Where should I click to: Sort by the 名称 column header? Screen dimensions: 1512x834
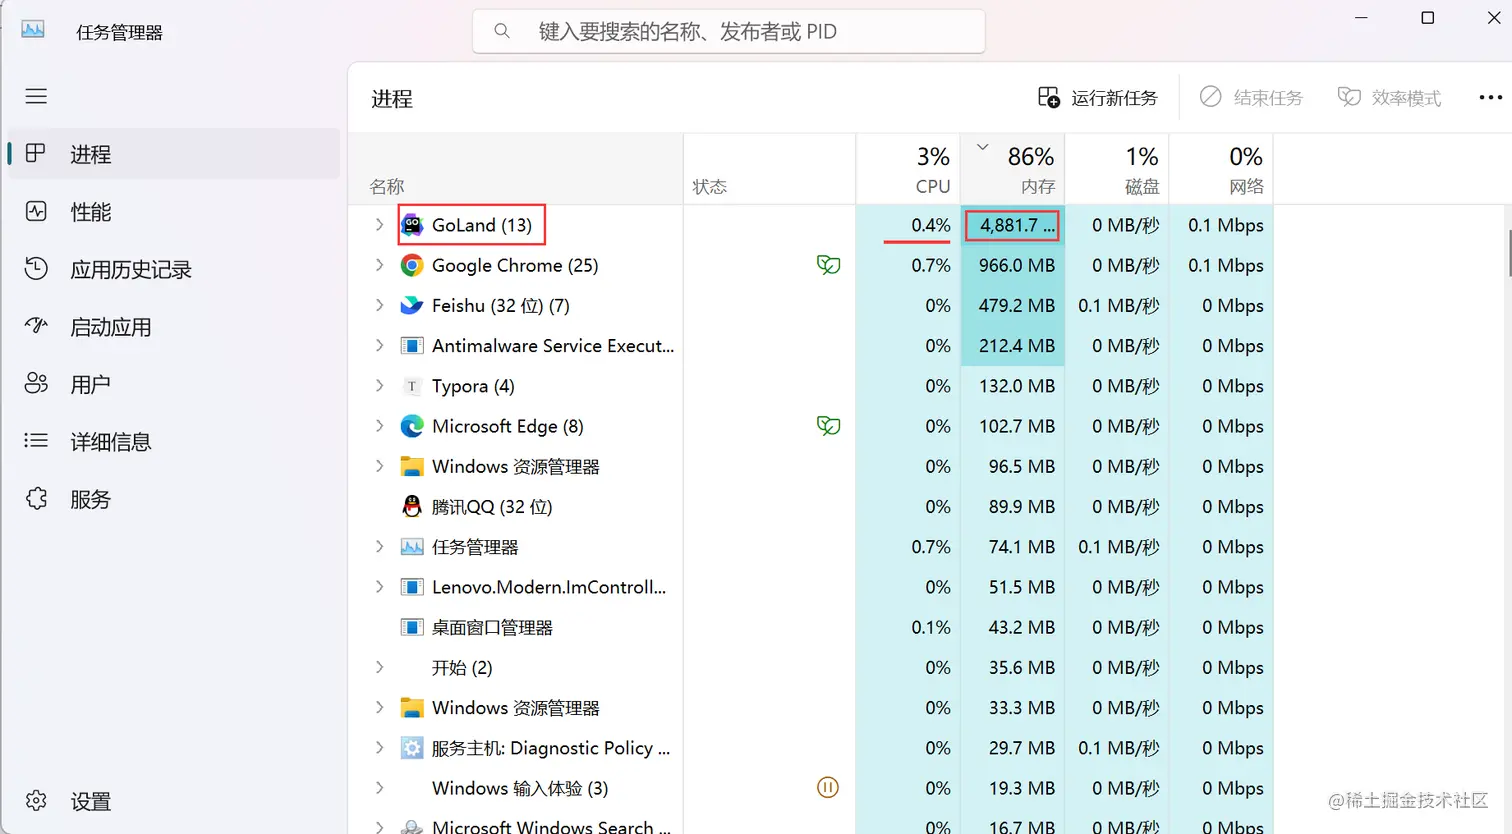pyautogui.click(x=516, y=169)
